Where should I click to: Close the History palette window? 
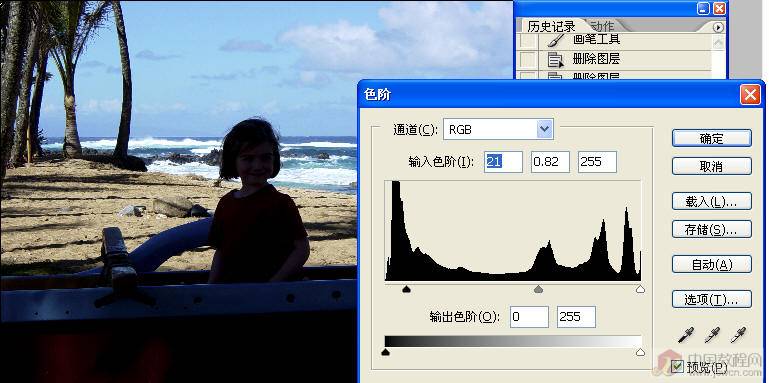719,8
